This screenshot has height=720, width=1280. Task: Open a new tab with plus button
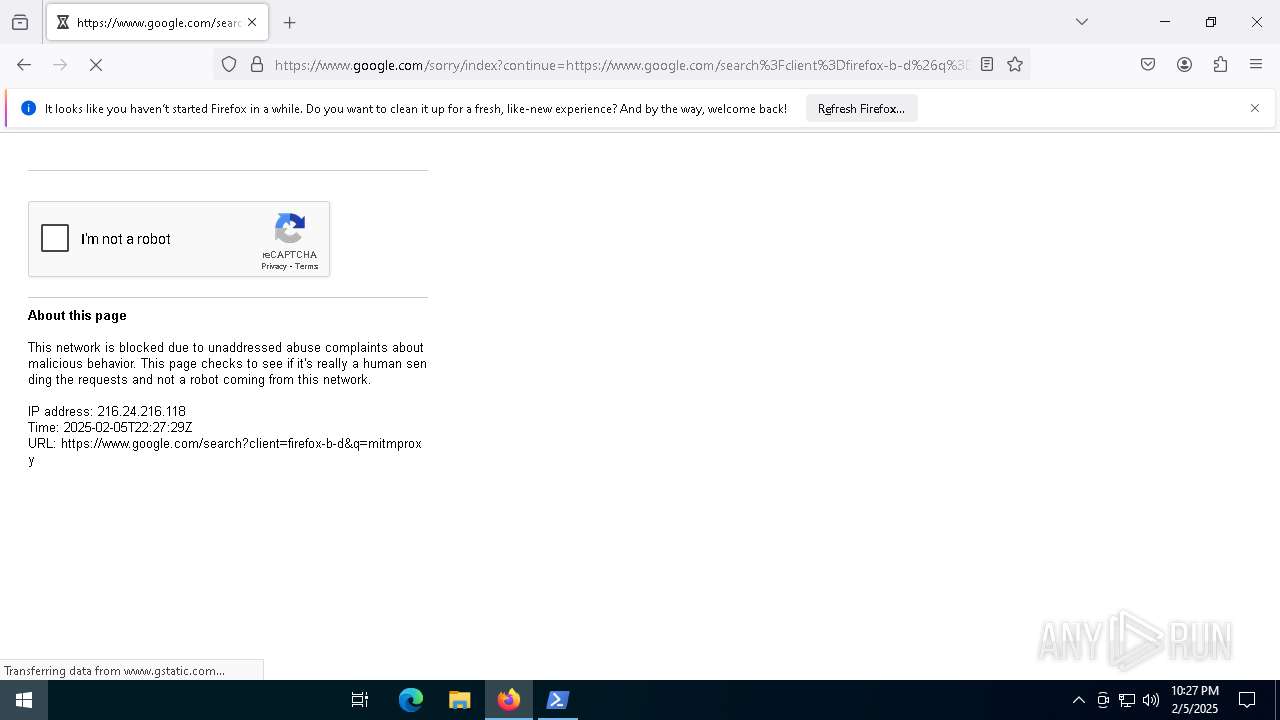pos(290,22)
